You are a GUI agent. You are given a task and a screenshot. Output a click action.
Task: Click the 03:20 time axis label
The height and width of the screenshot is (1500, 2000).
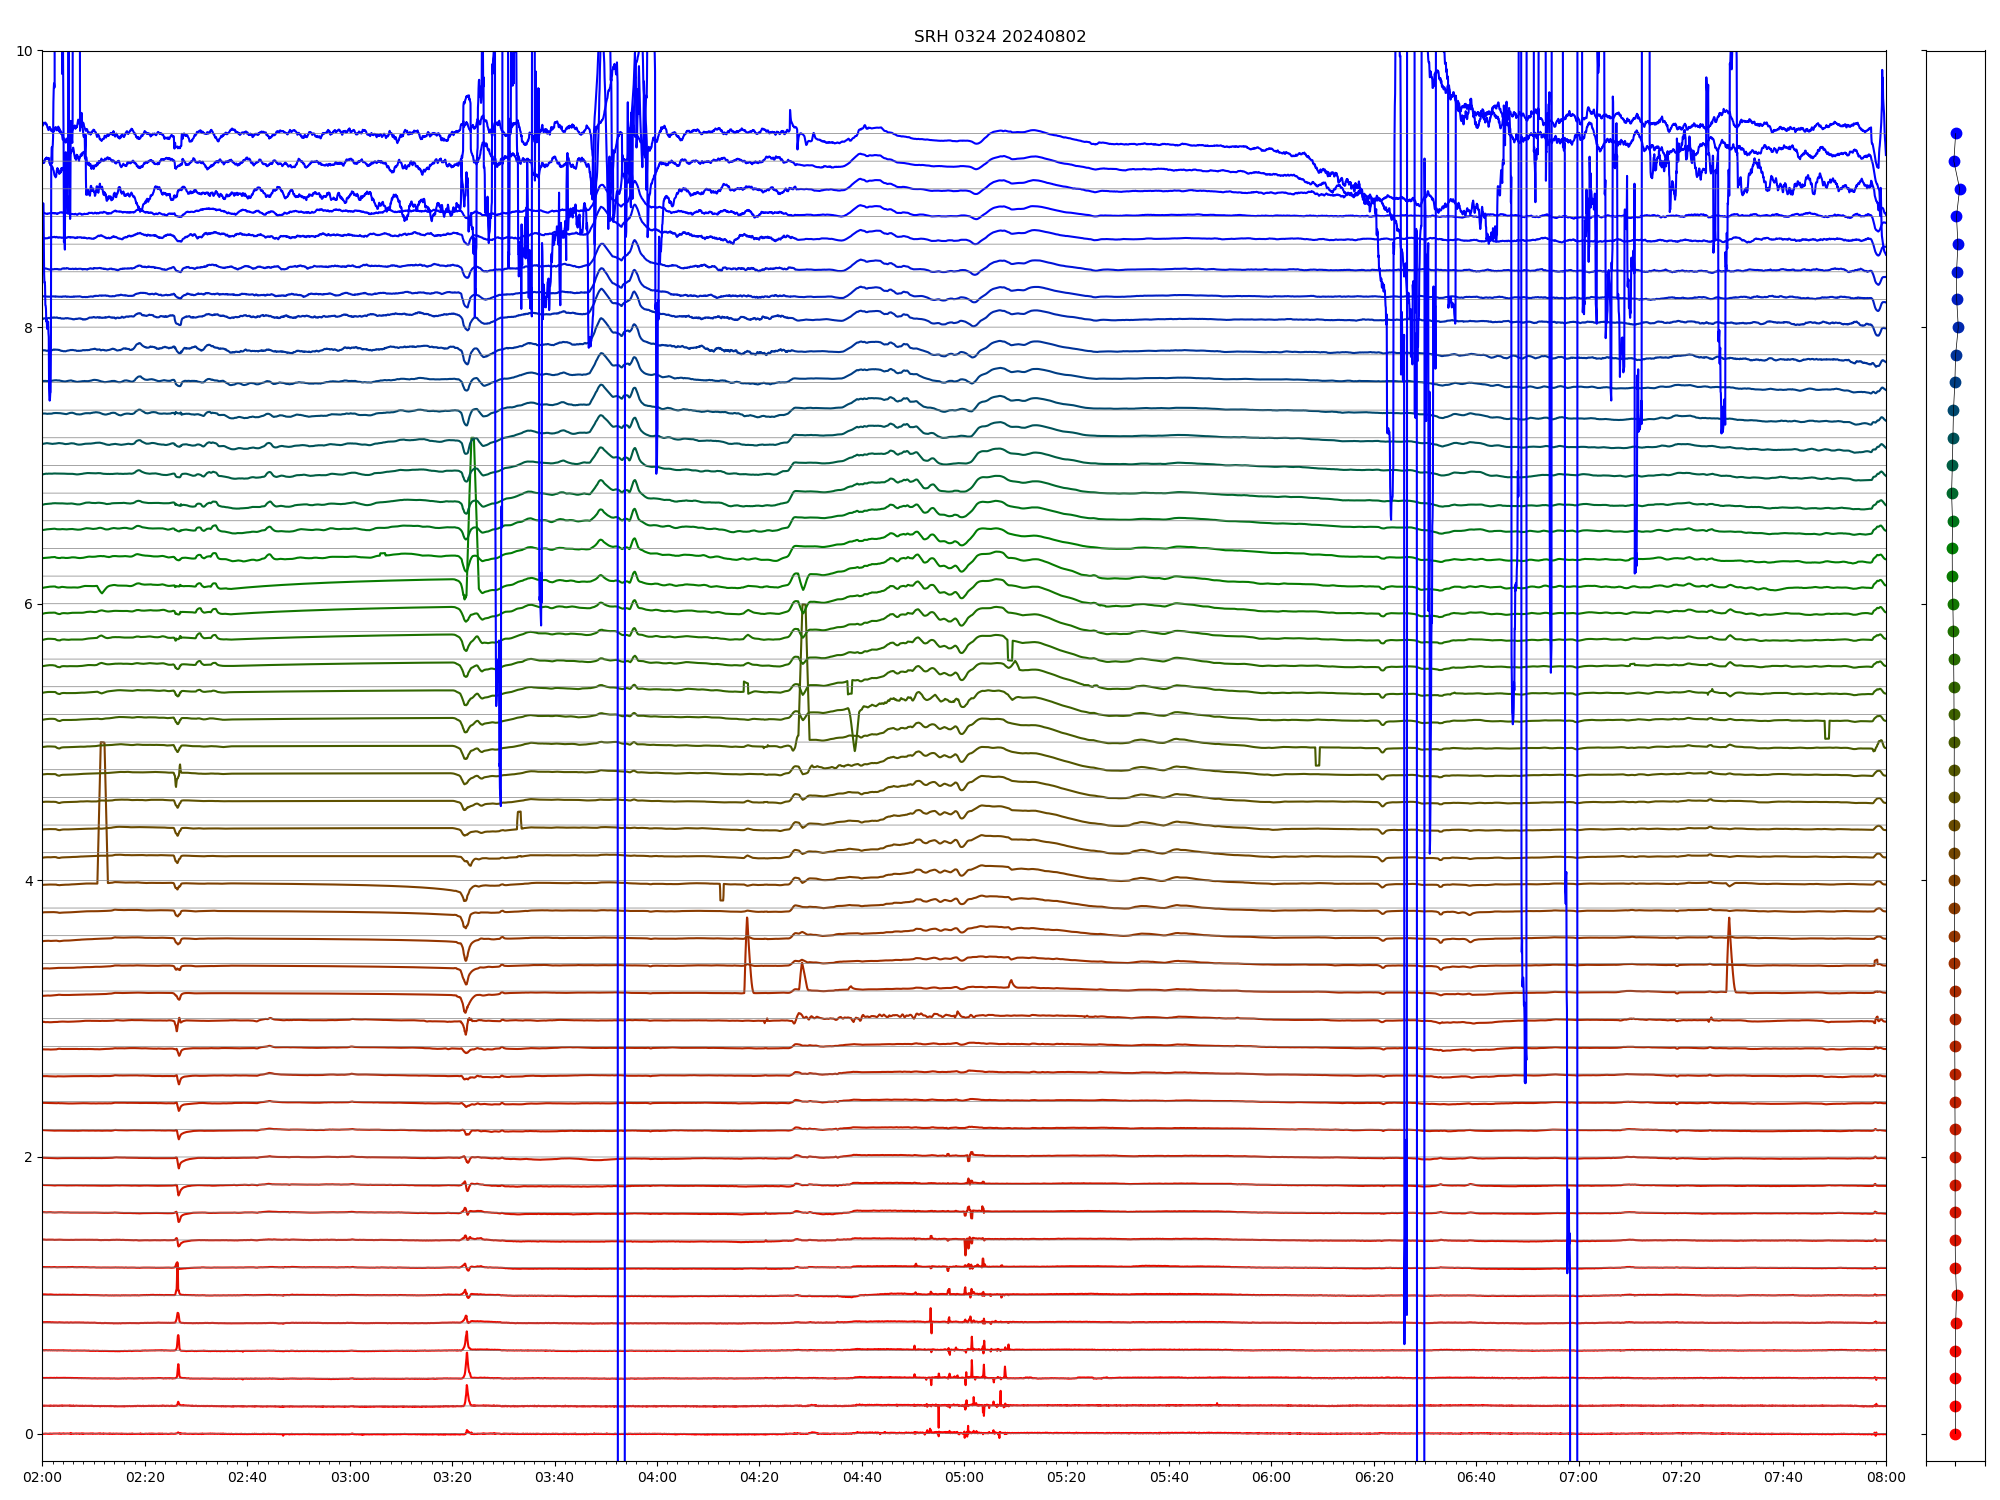point(452,1477)
